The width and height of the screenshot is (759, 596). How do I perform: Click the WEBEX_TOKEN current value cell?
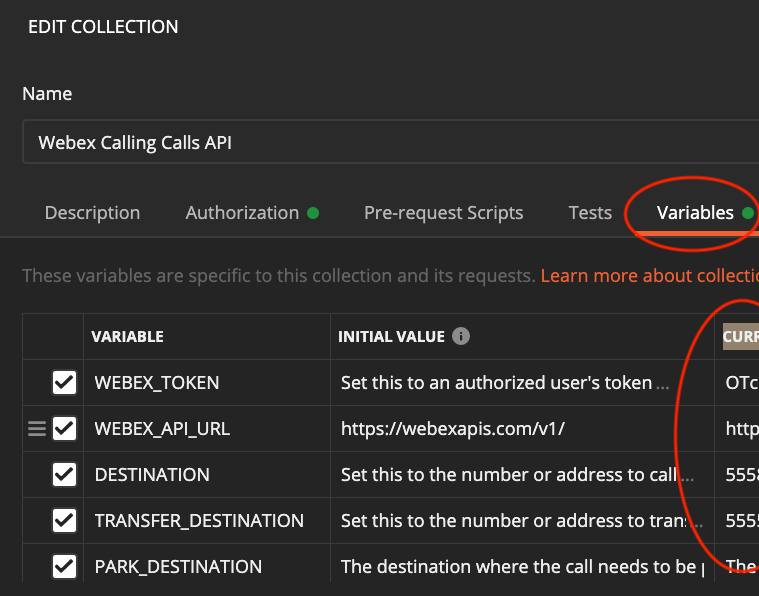[737, 382]
